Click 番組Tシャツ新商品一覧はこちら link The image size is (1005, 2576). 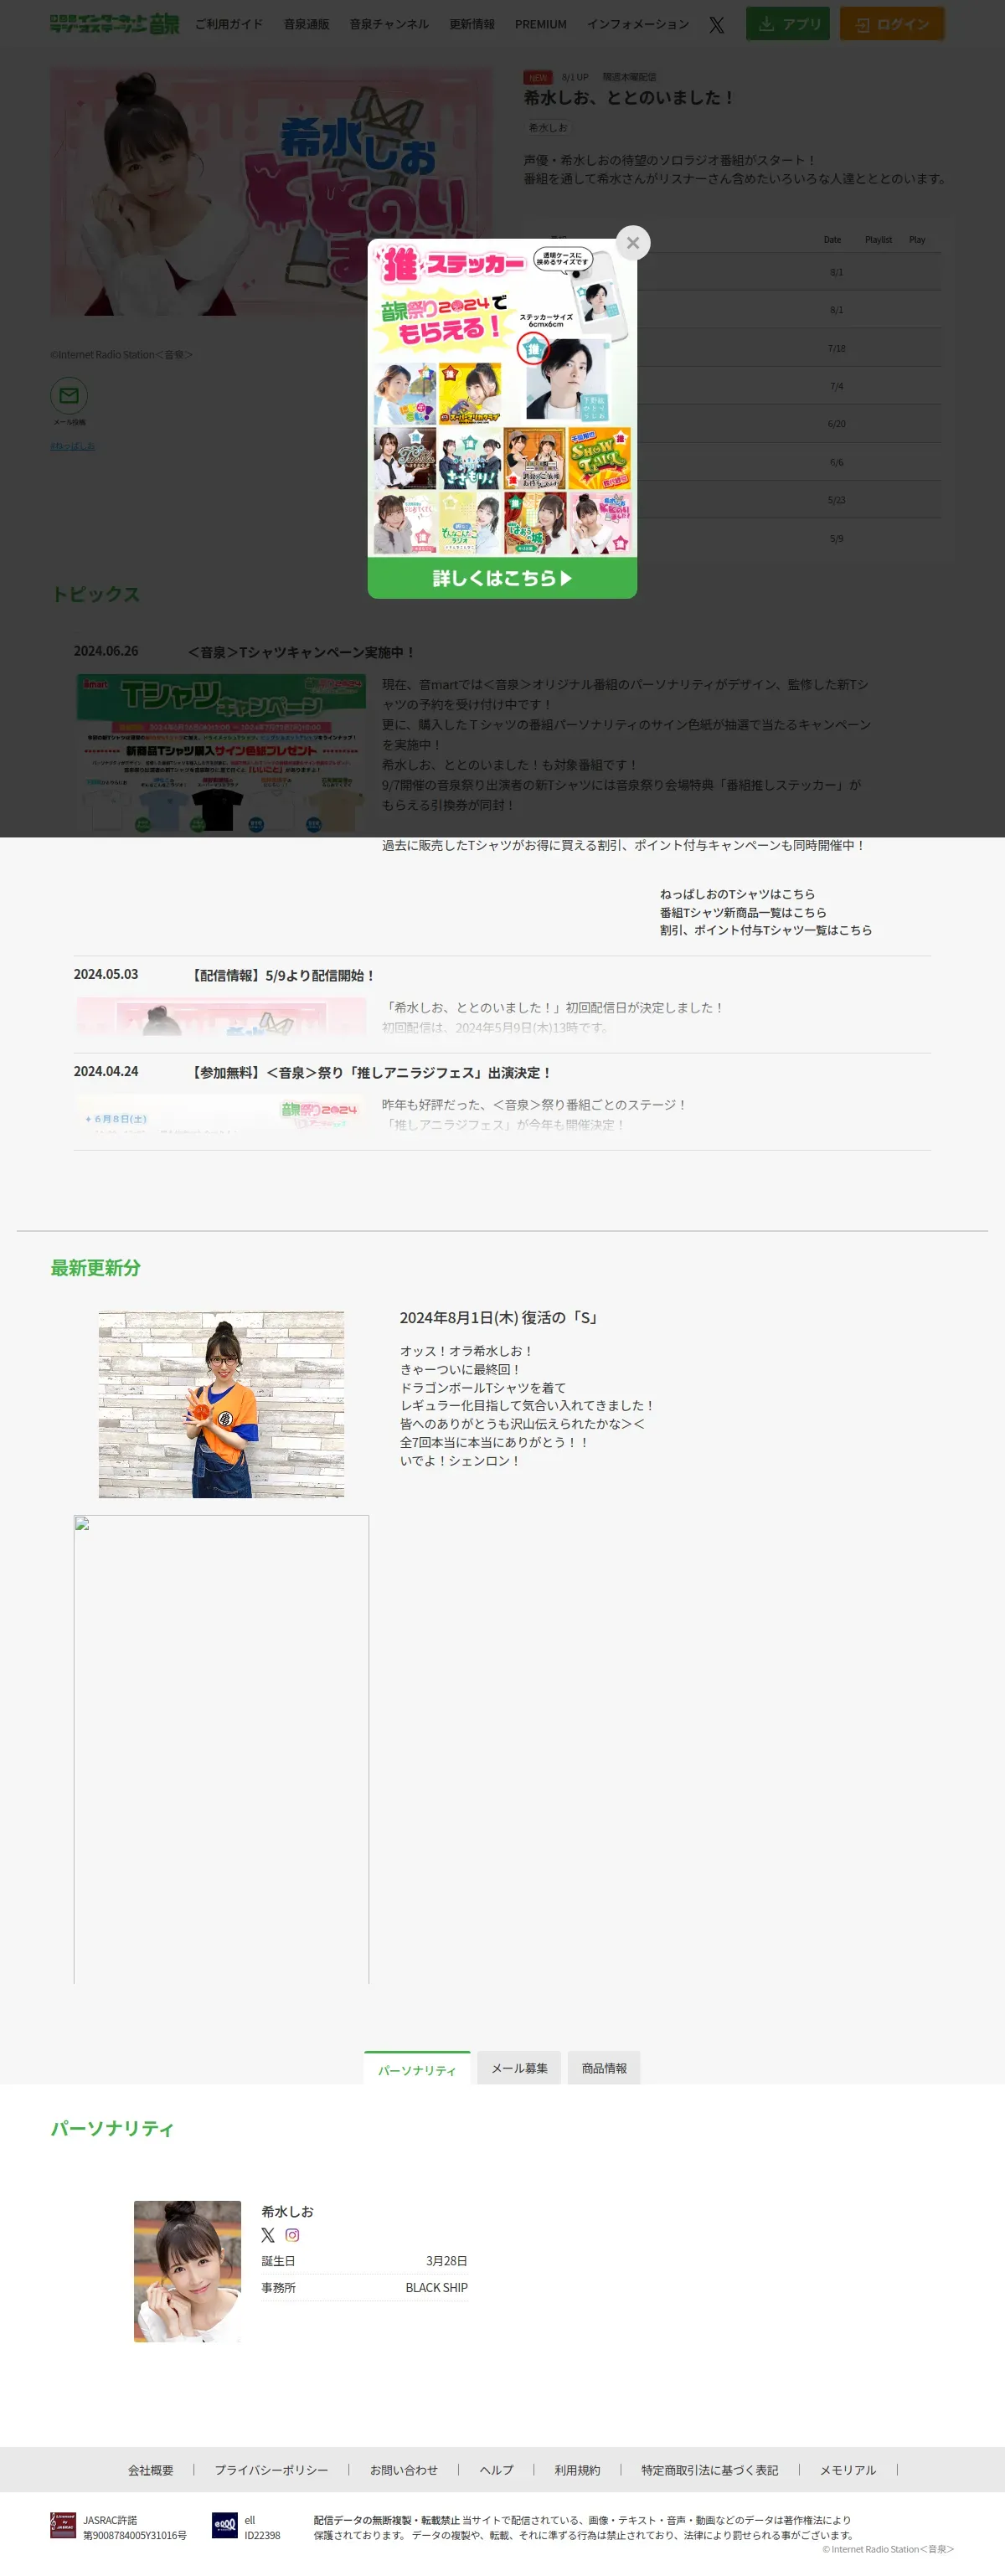pyautogui.click(x=743, y=912)
